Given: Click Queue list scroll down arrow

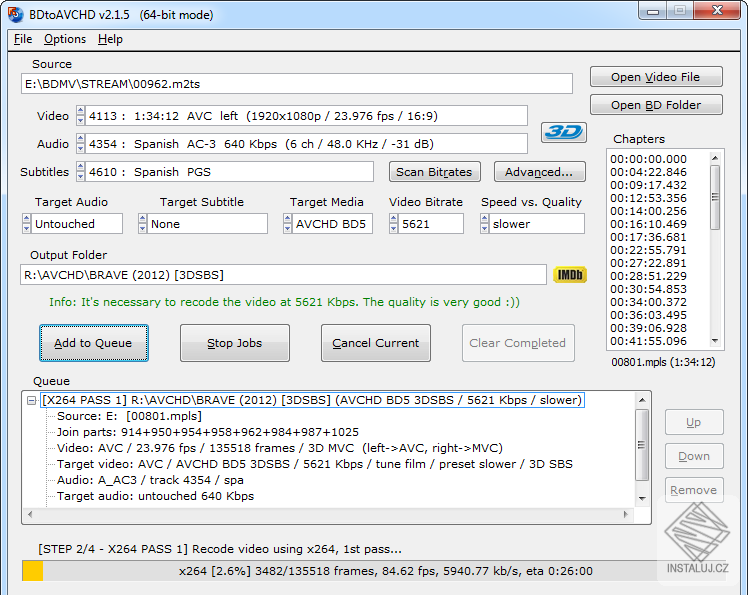Looking at the screenshot, I should [x=642, y=499].
